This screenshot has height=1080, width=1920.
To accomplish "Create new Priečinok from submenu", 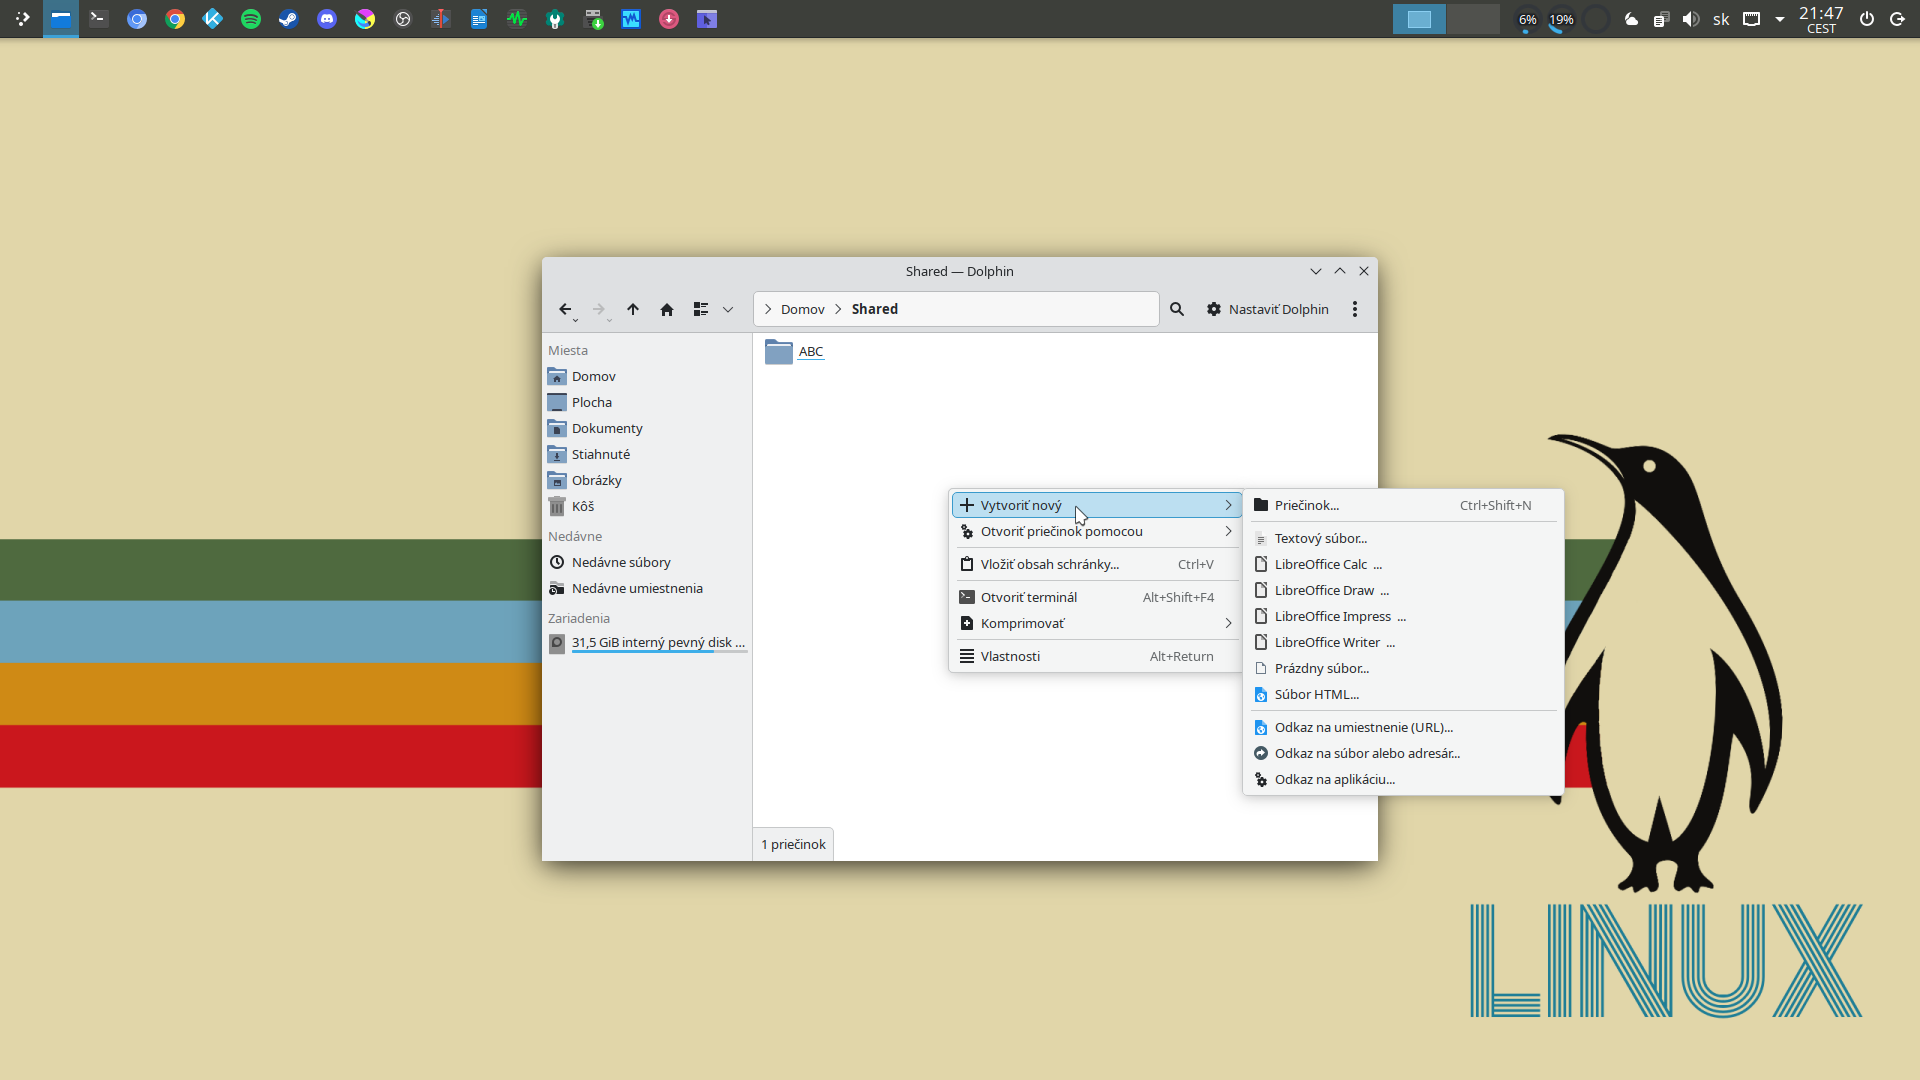I will pyautogui.click(x=1403, y=506).
